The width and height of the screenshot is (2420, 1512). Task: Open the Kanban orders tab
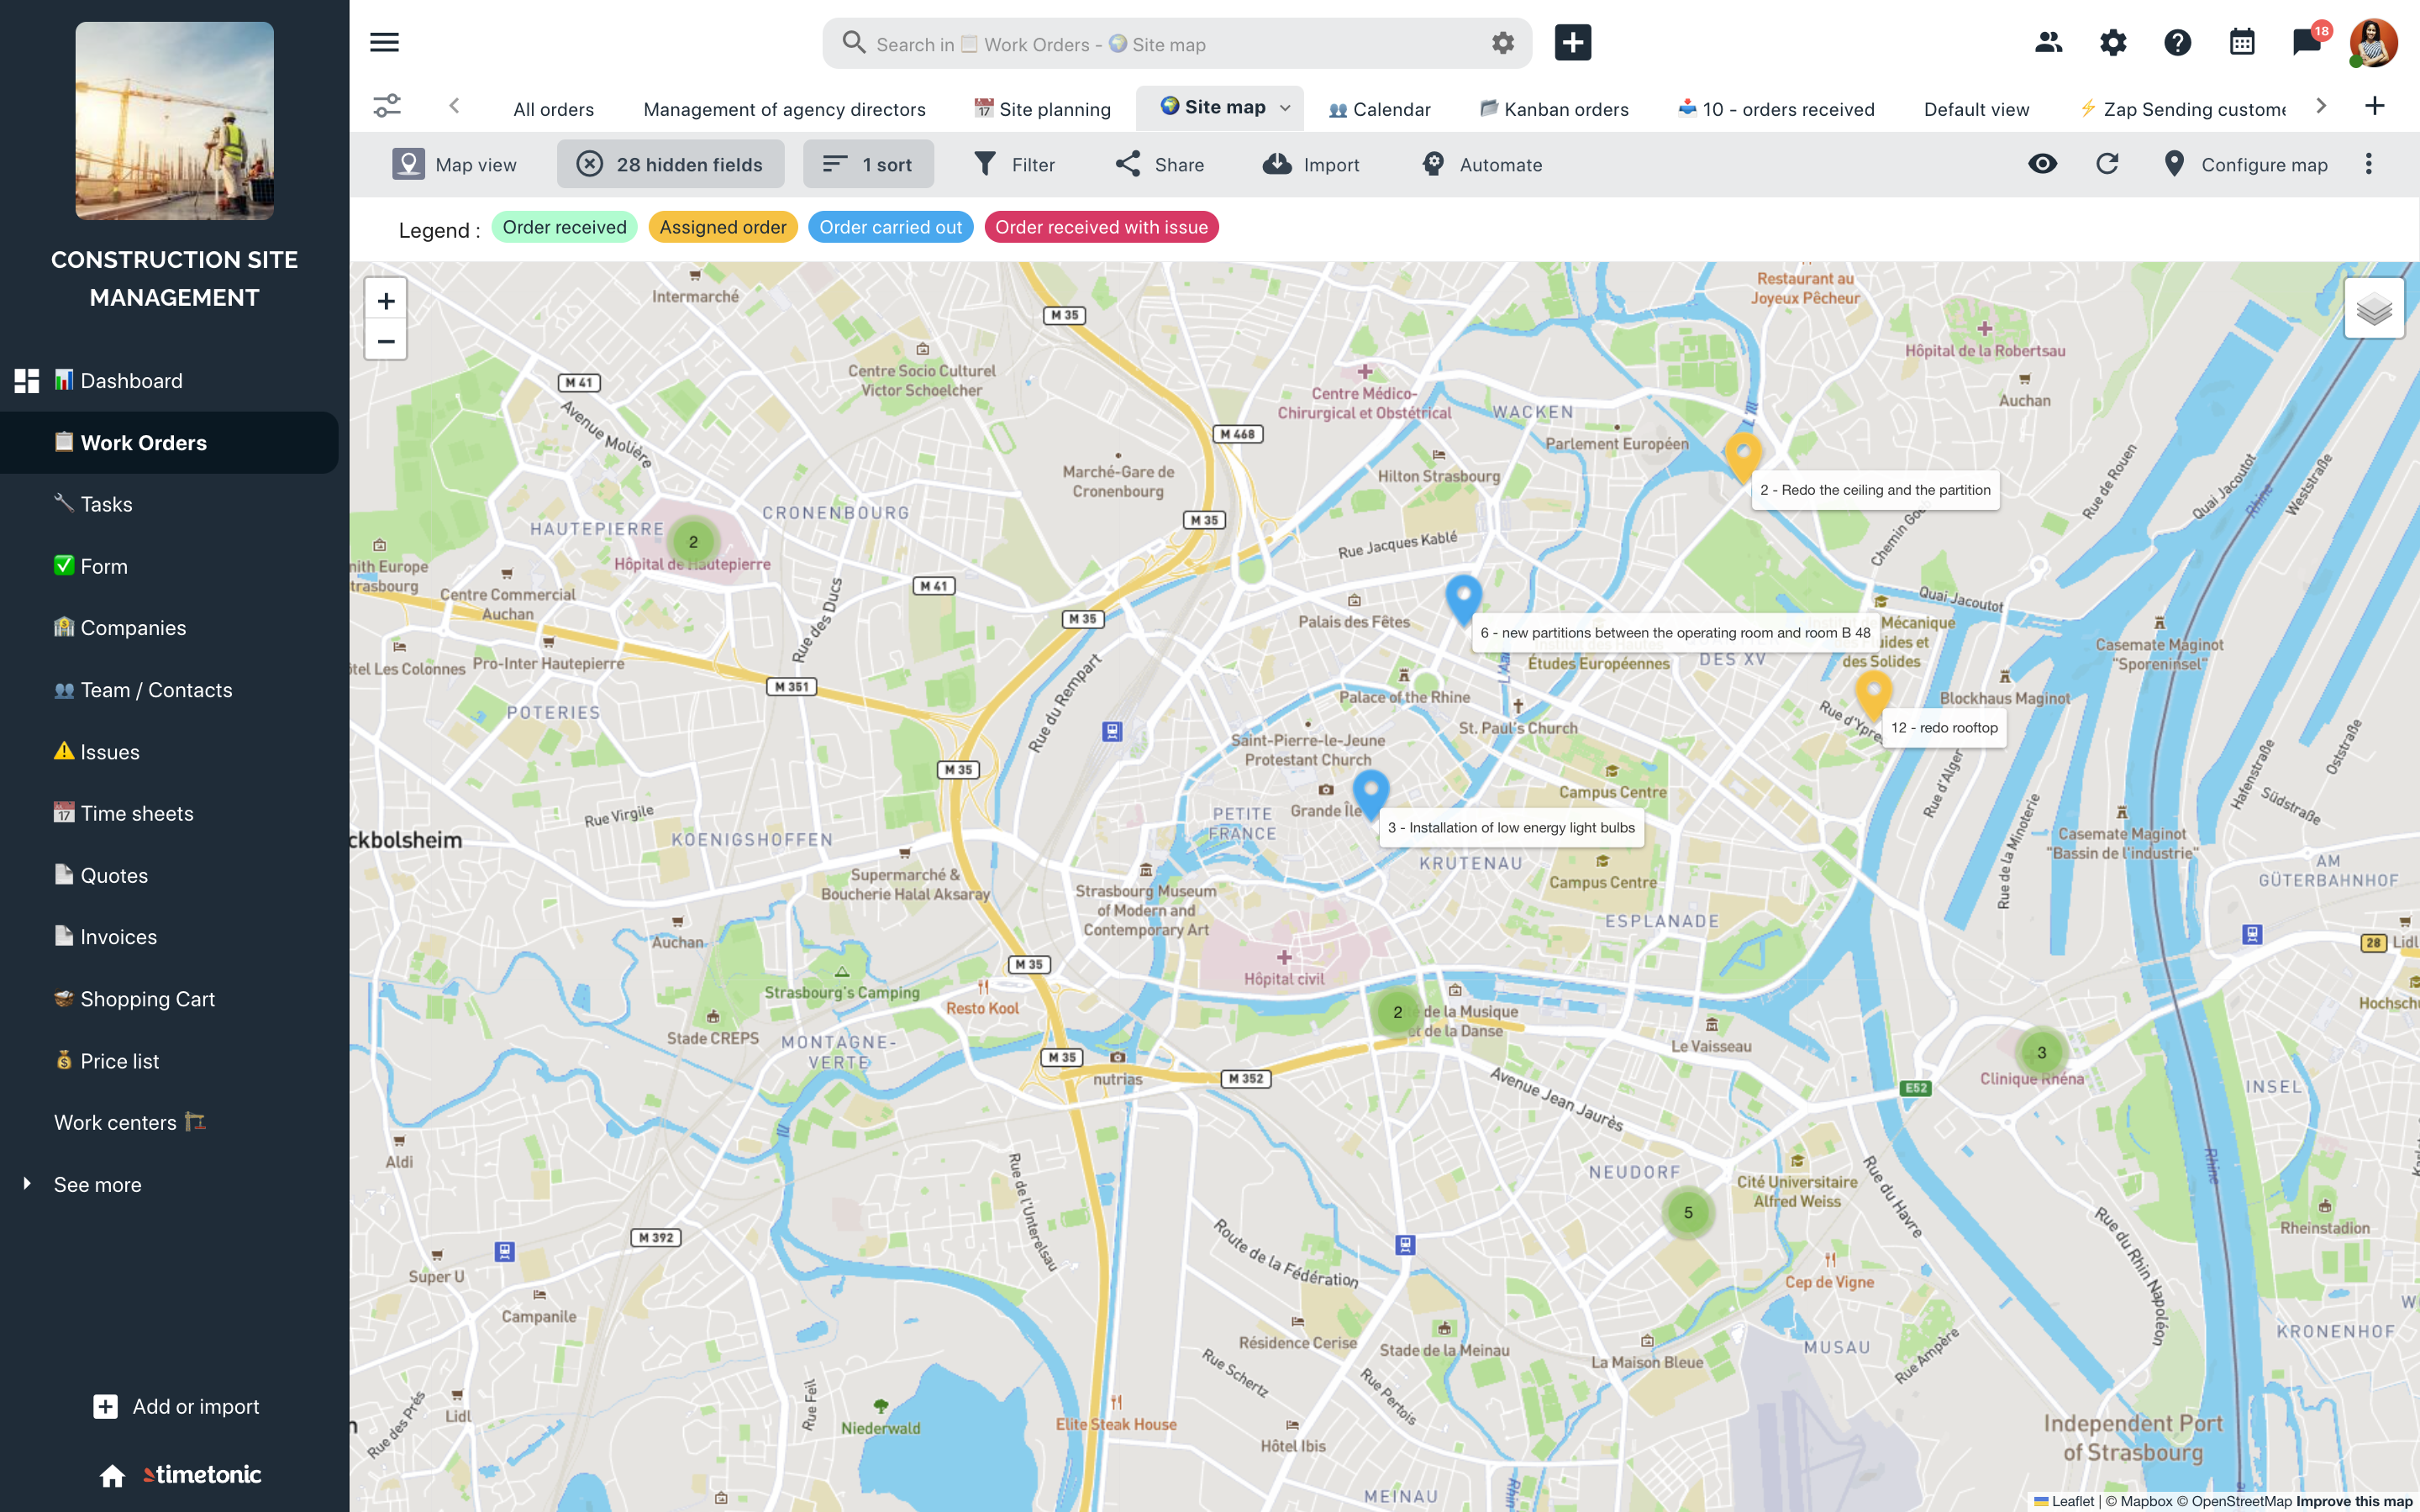coord(1554,109)
